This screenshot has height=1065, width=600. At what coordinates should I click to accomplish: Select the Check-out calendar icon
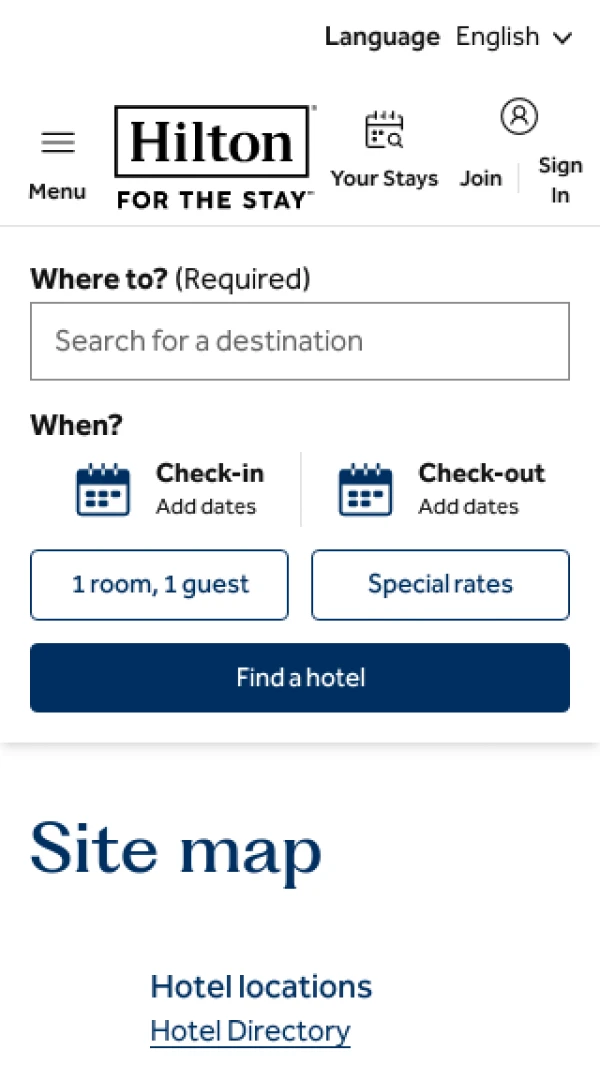click(364, 489)
